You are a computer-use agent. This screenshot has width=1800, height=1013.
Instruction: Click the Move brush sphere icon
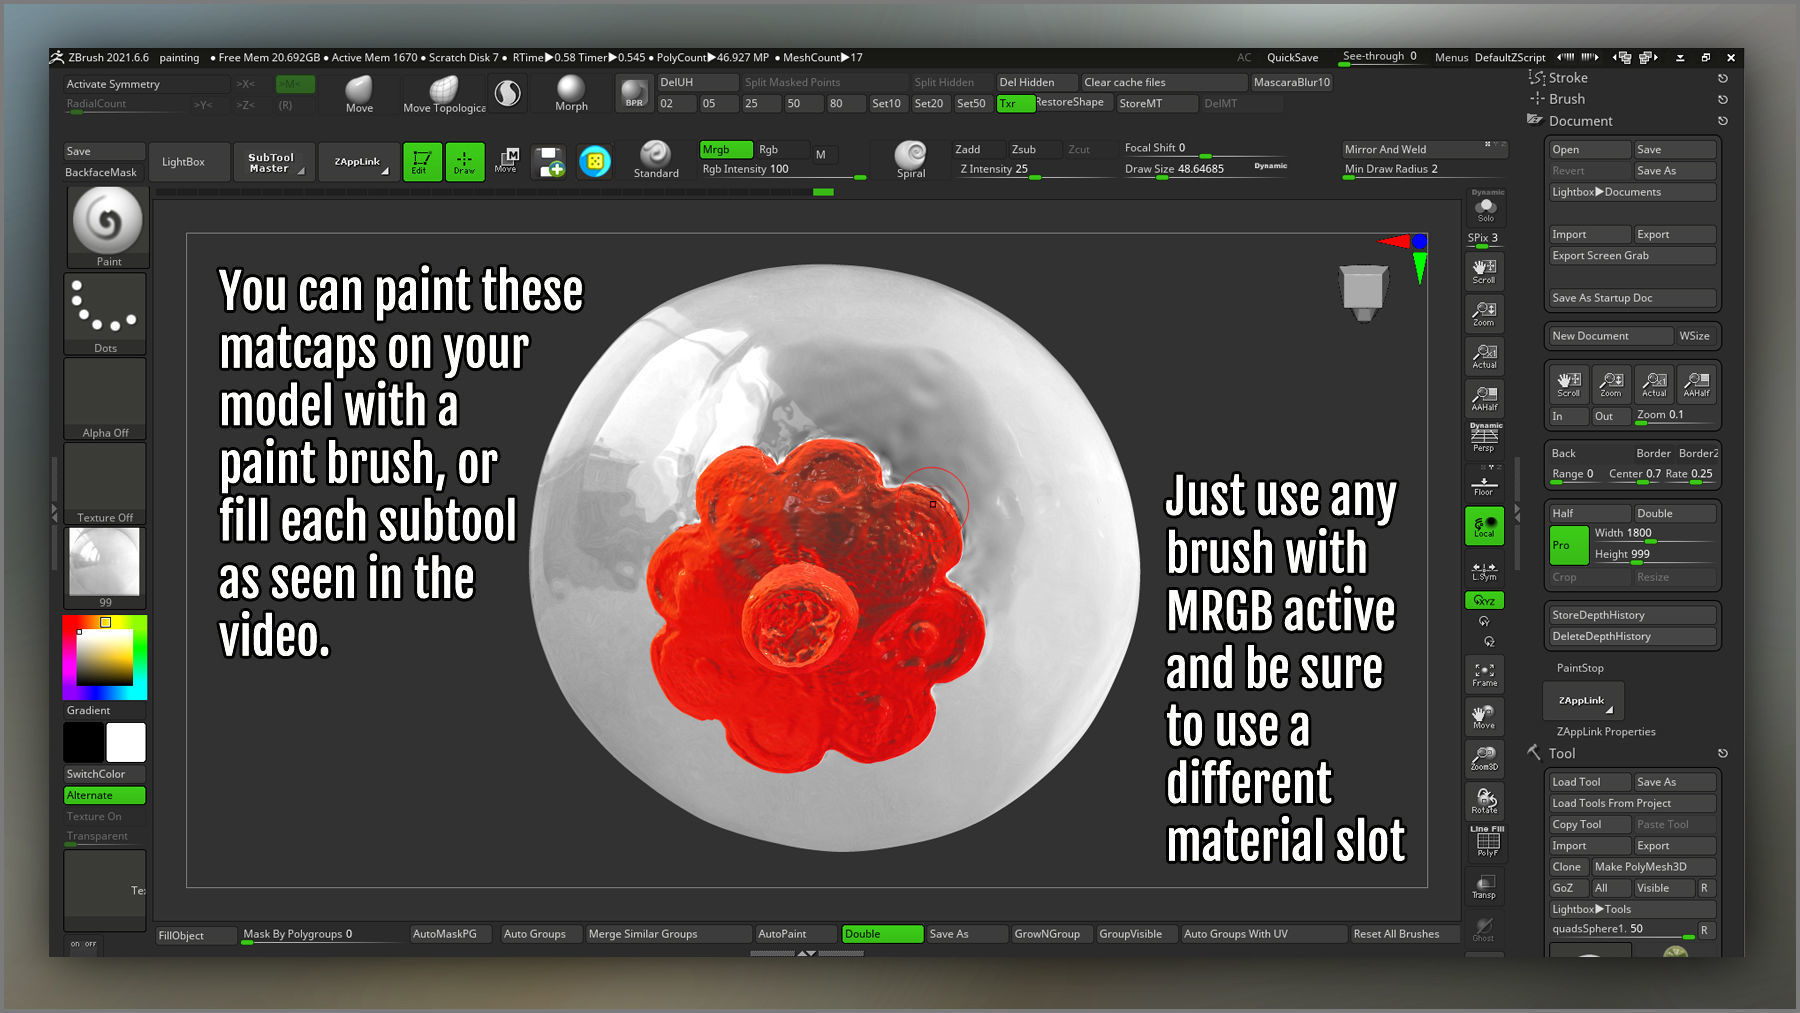pos(359,94)
